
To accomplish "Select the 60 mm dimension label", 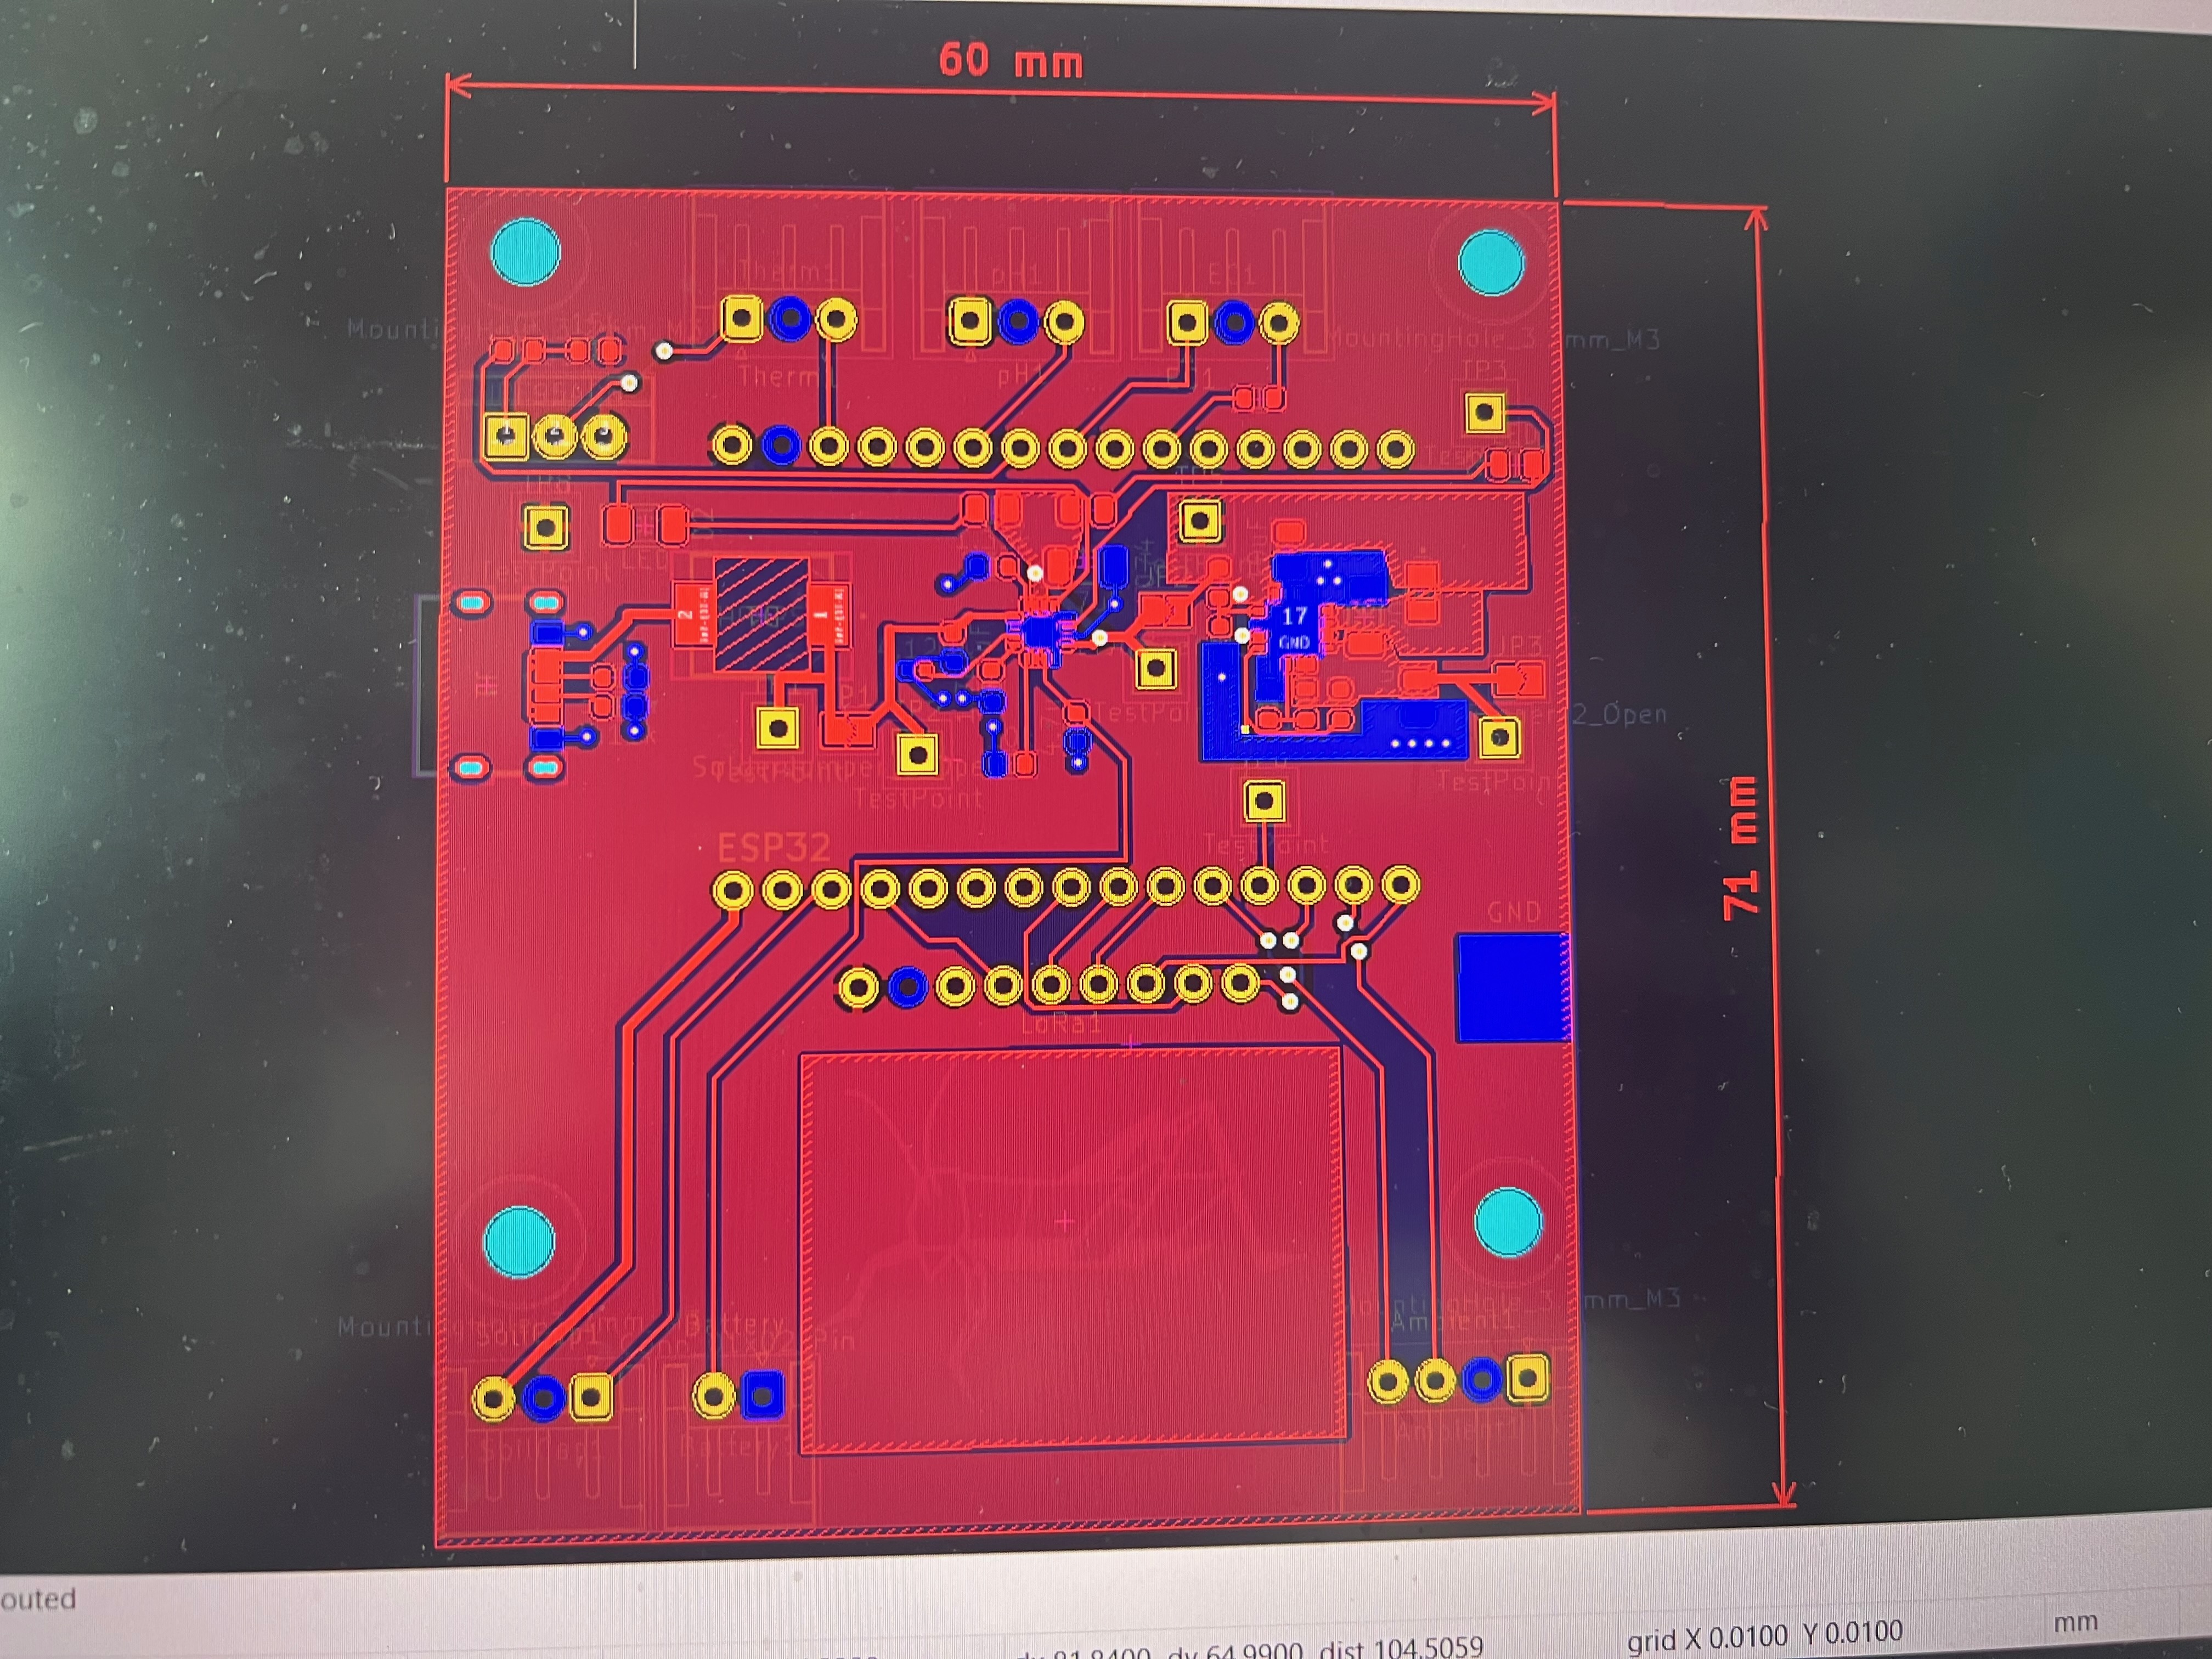I will click(x=1011, y=60).
